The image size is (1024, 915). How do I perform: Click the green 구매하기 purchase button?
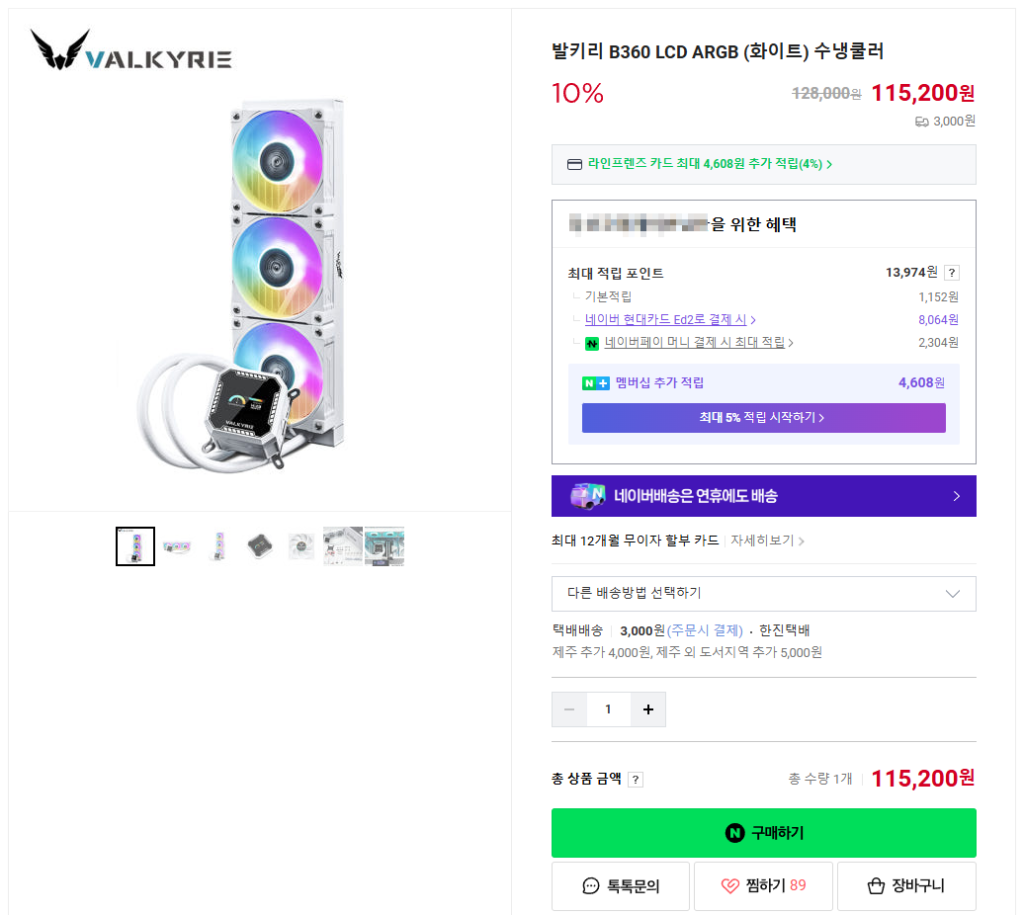pos(763,833)
